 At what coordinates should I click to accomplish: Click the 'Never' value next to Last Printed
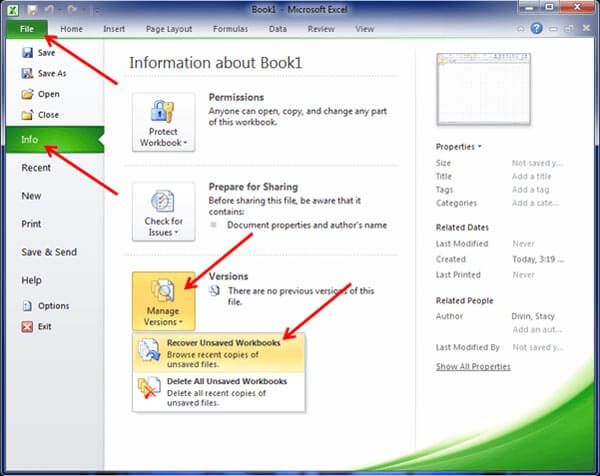click(x=523, y=275)
